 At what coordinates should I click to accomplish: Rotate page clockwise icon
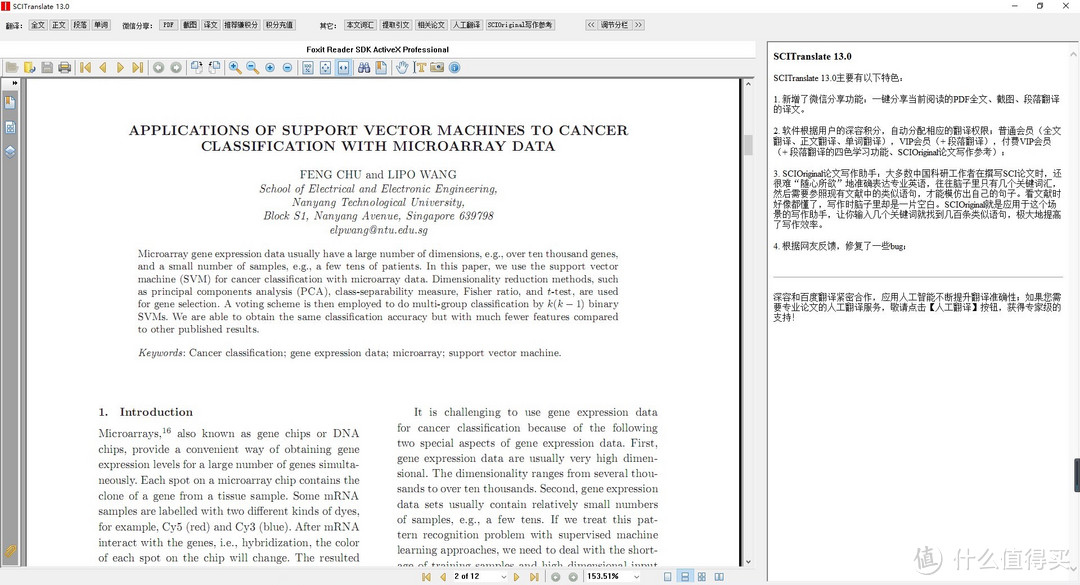pos(197,68)
